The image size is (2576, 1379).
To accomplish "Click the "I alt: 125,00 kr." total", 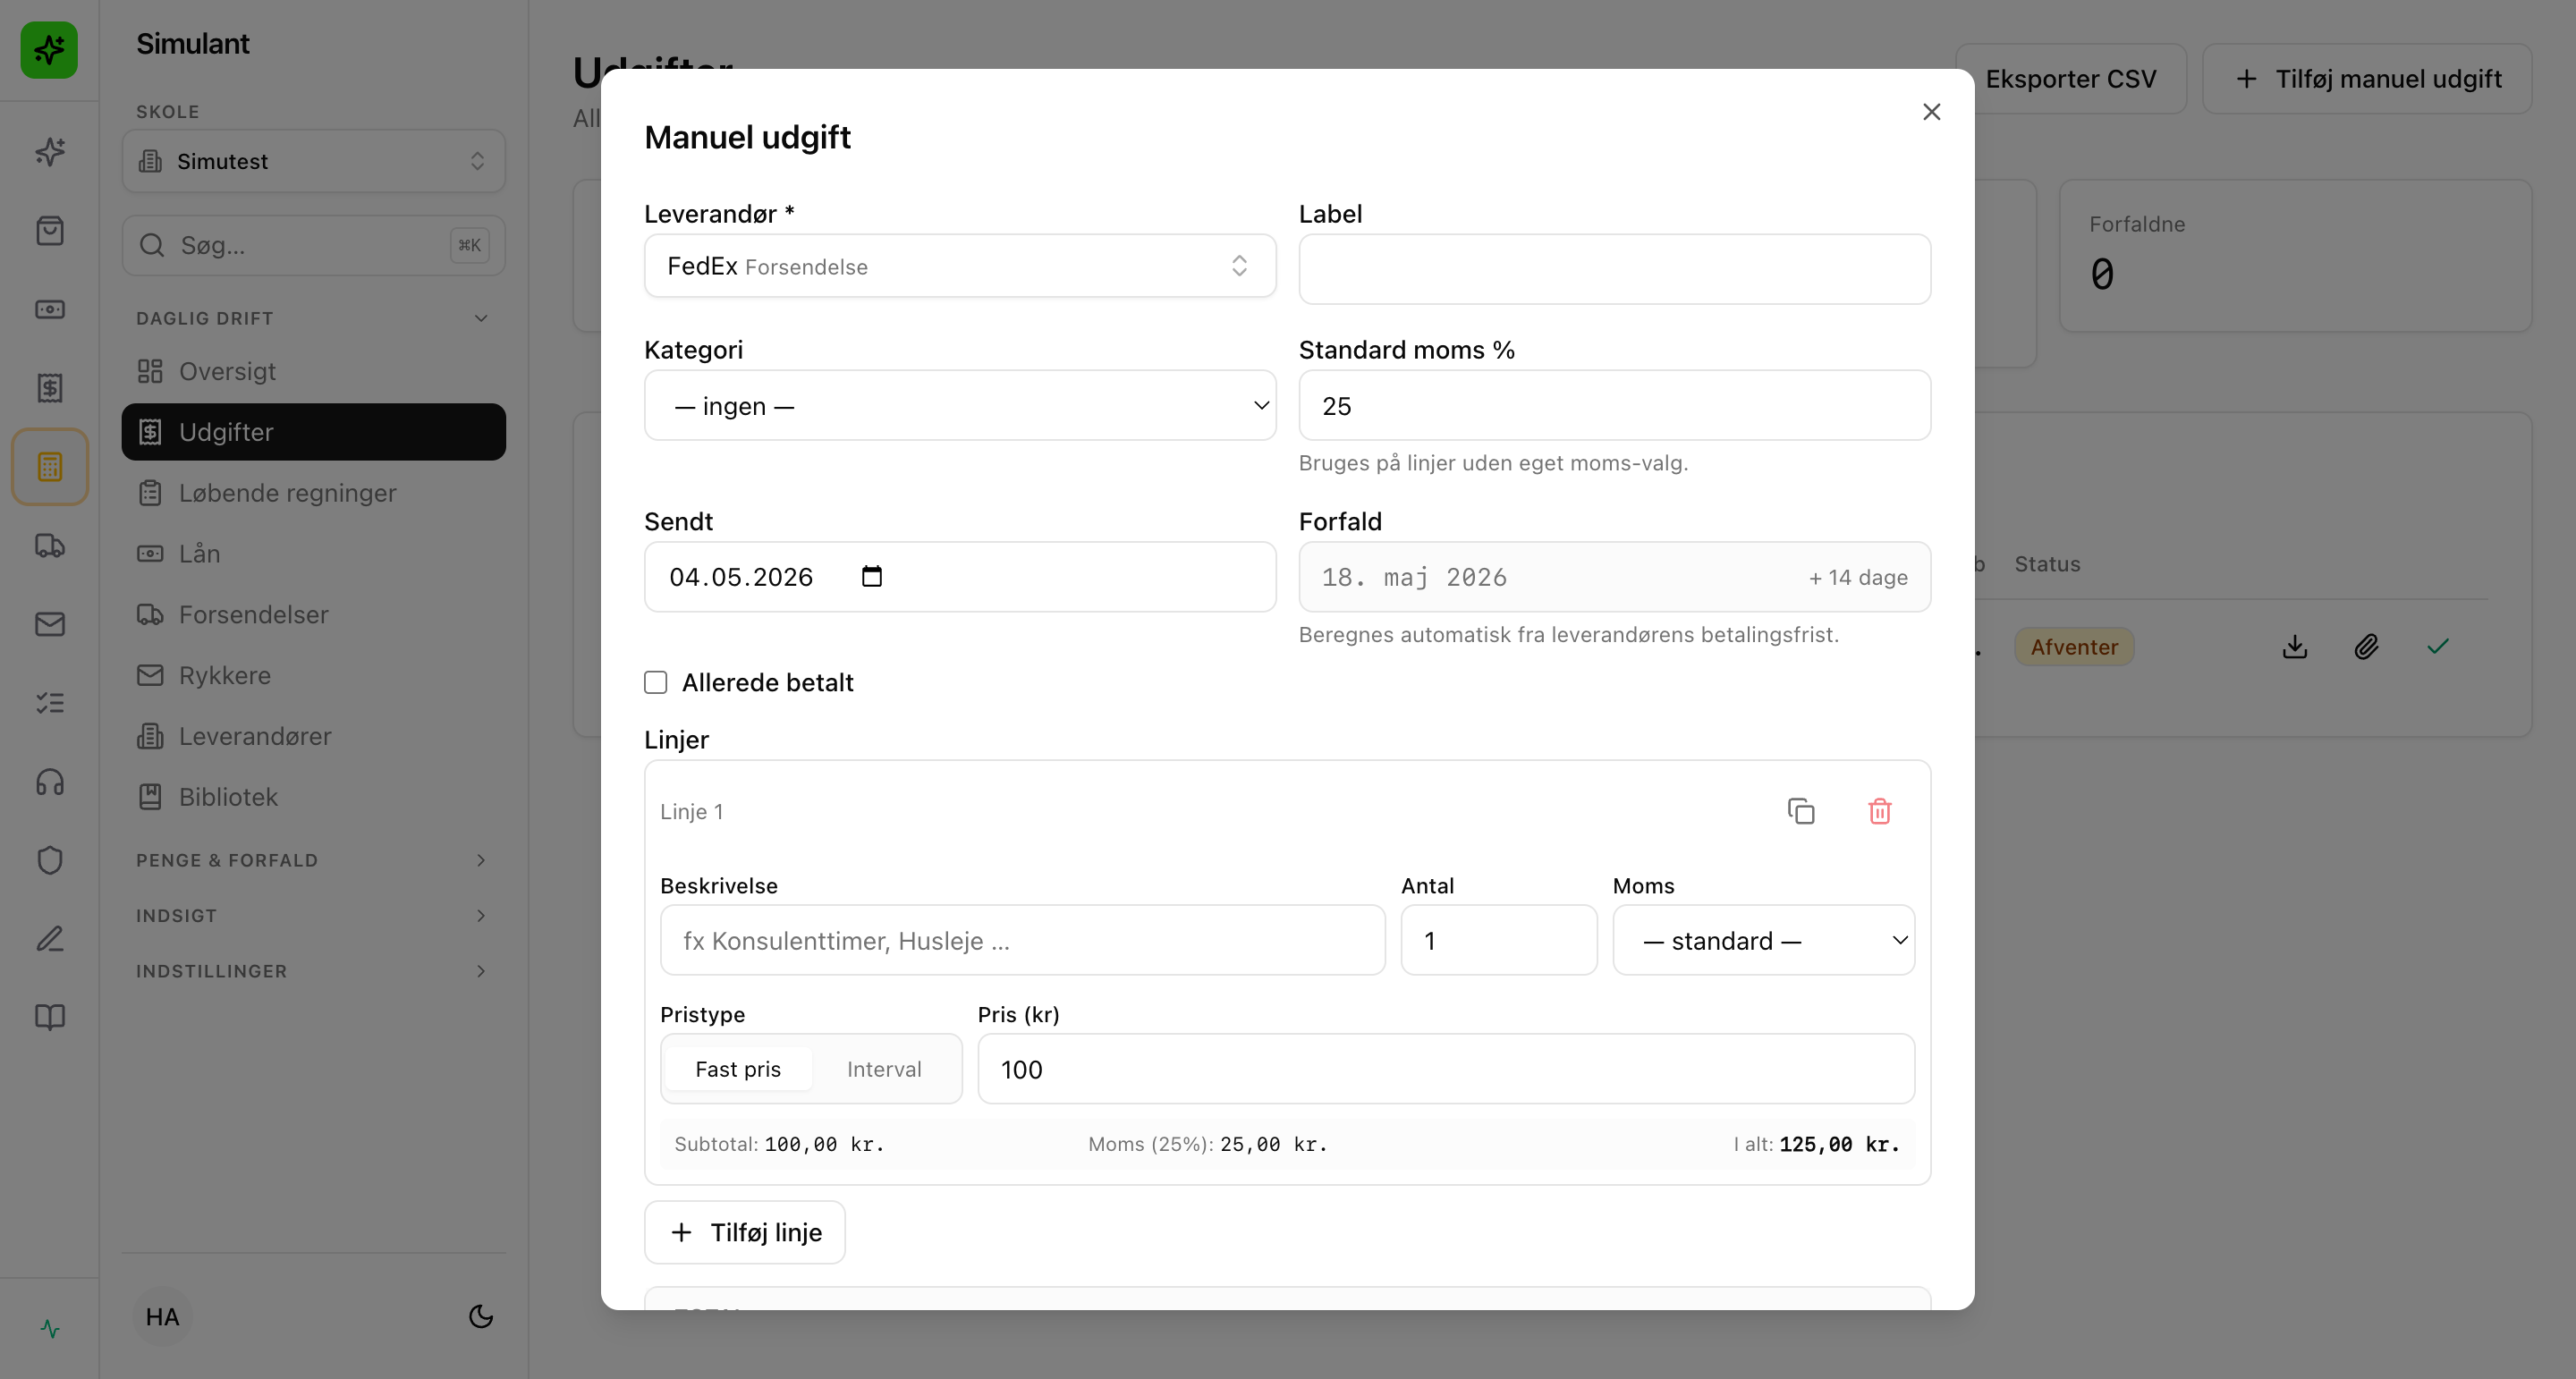I will (1816, 1144).
